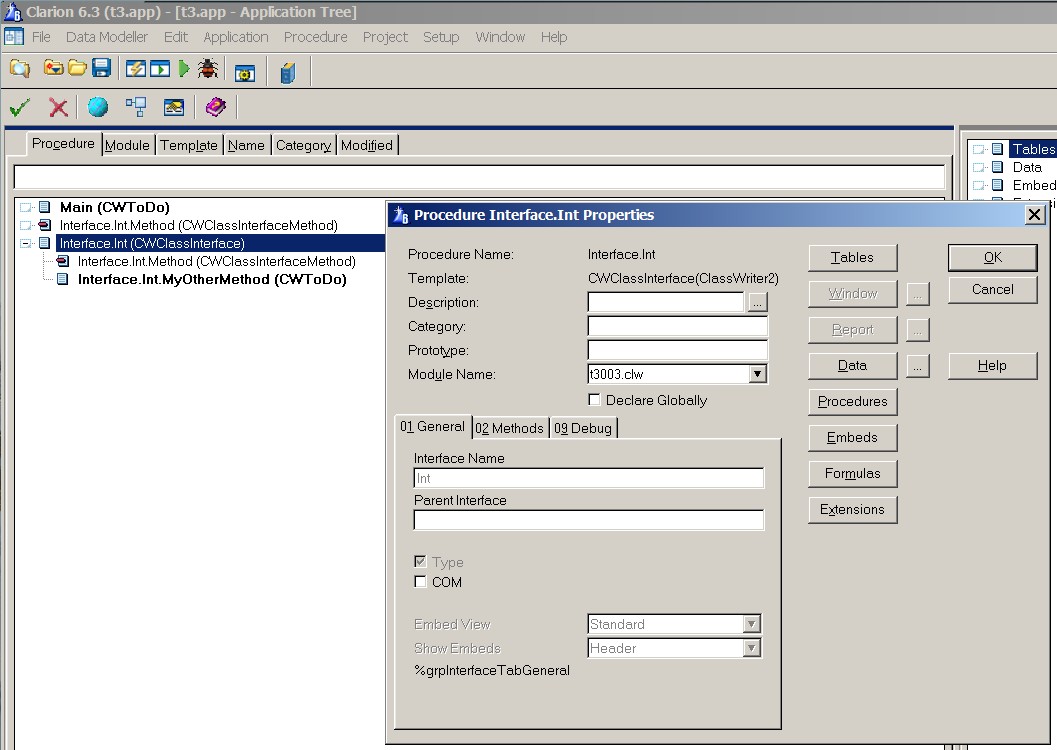This screenshot has width=1057, height=750.
Task: Click the Description input field
Action: point(666,303)
